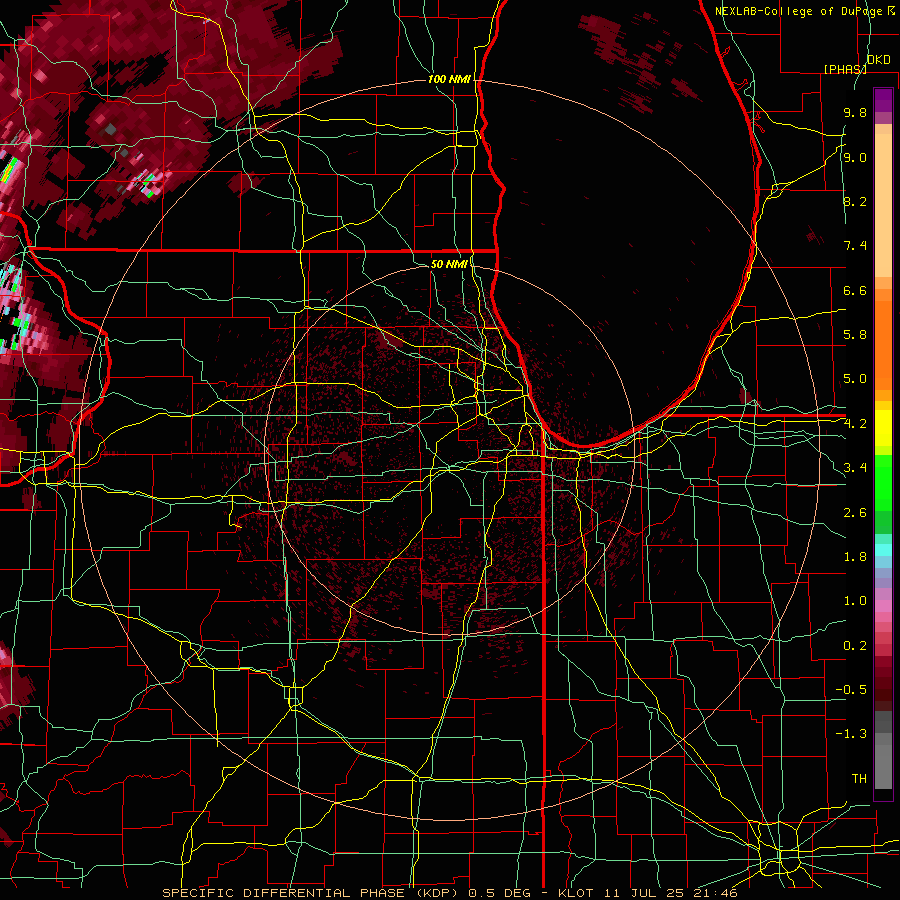Viewport: 900px width, 900px height.
Task: Click the 9.0 legend value
Action: [x=855, y=157]
